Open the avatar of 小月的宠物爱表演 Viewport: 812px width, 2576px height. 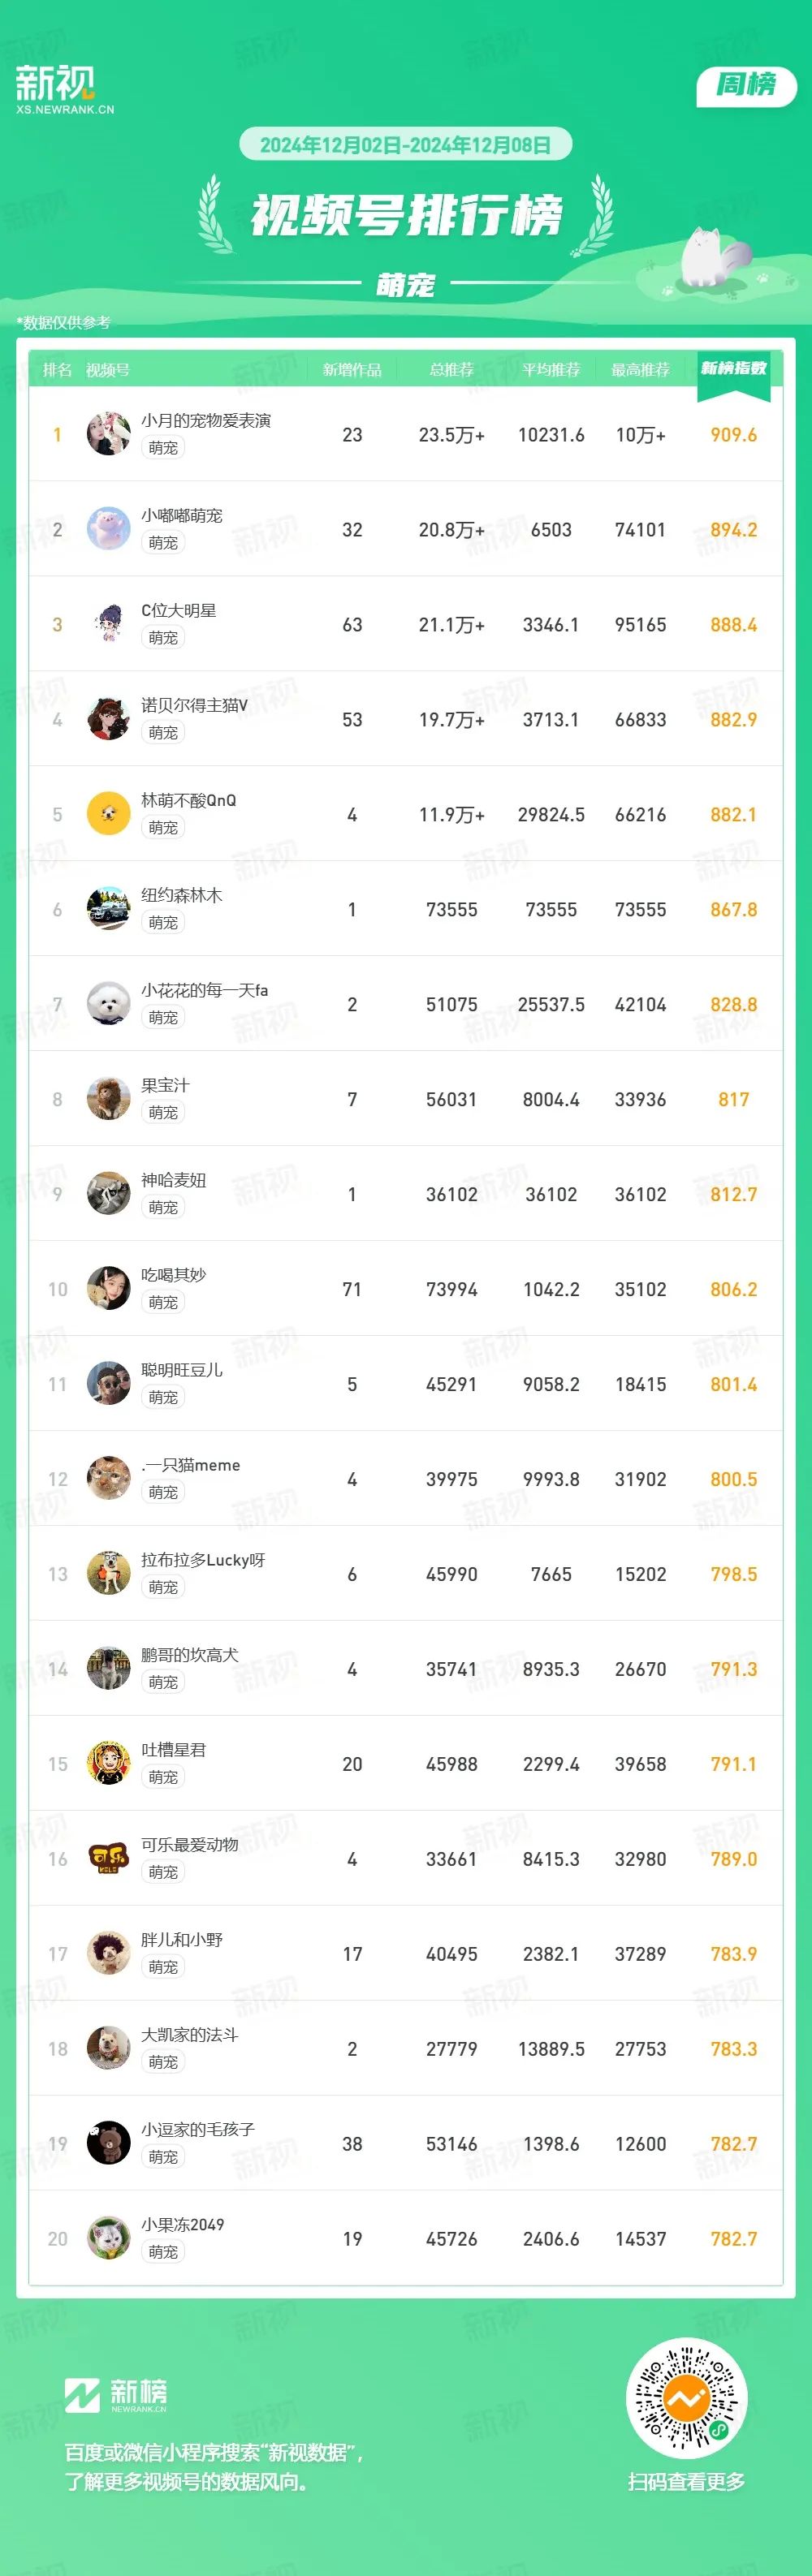pyautogui.click(x=108, y=434)
